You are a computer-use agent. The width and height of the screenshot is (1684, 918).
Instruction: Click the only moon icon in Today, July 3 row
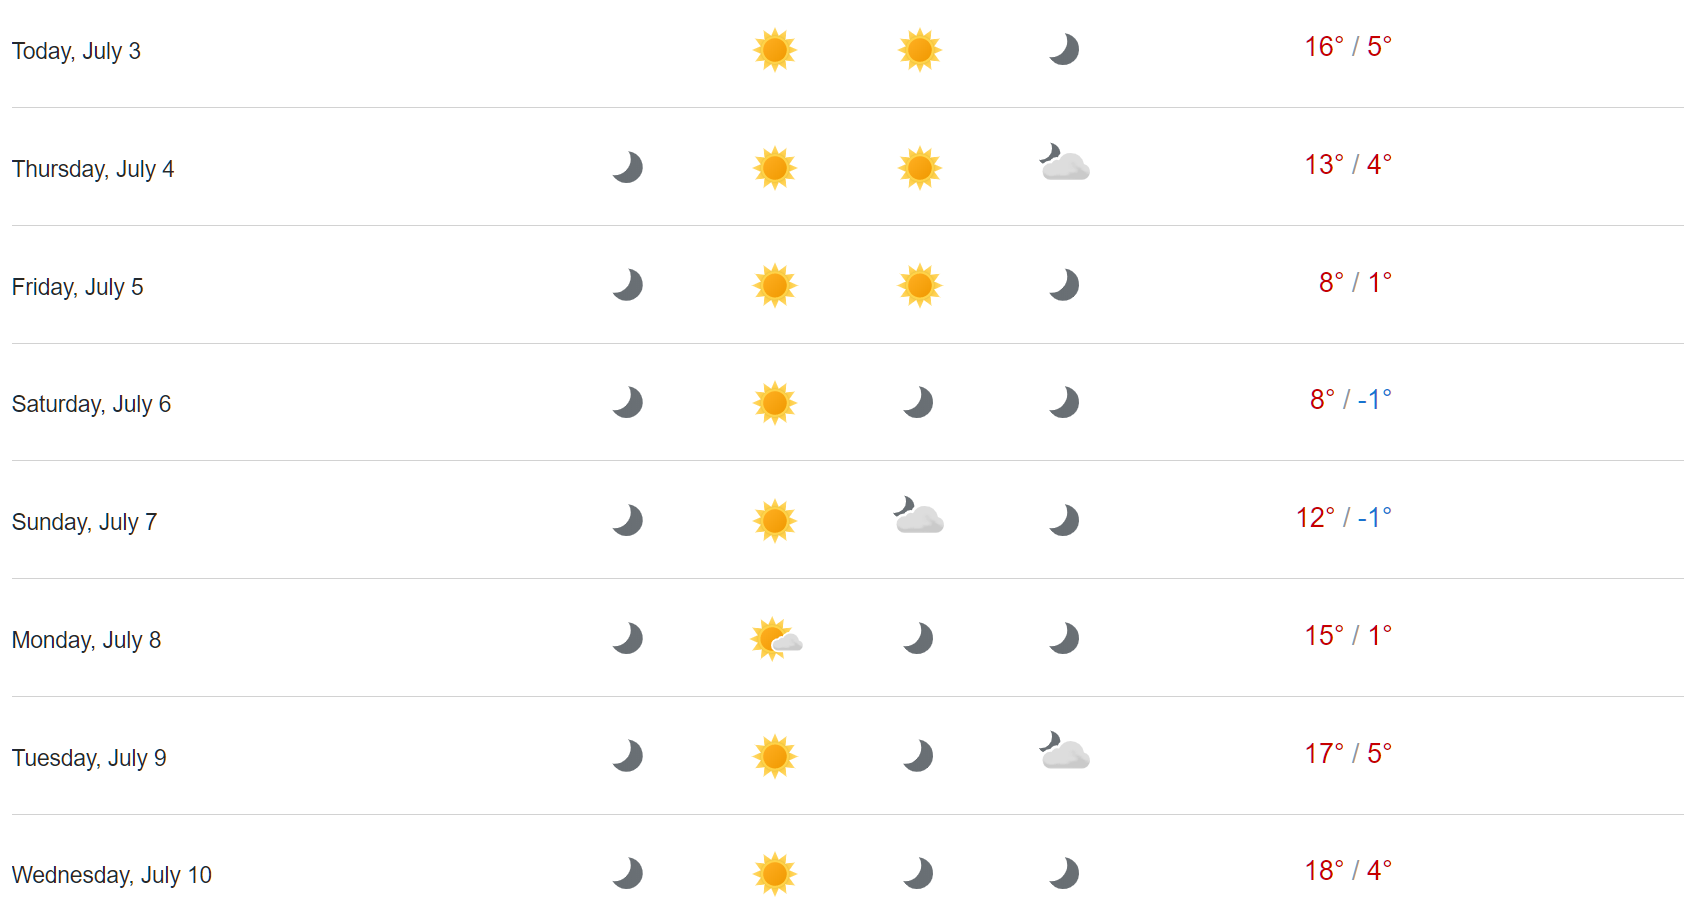pyautogui.click(x=1064, y=49)
